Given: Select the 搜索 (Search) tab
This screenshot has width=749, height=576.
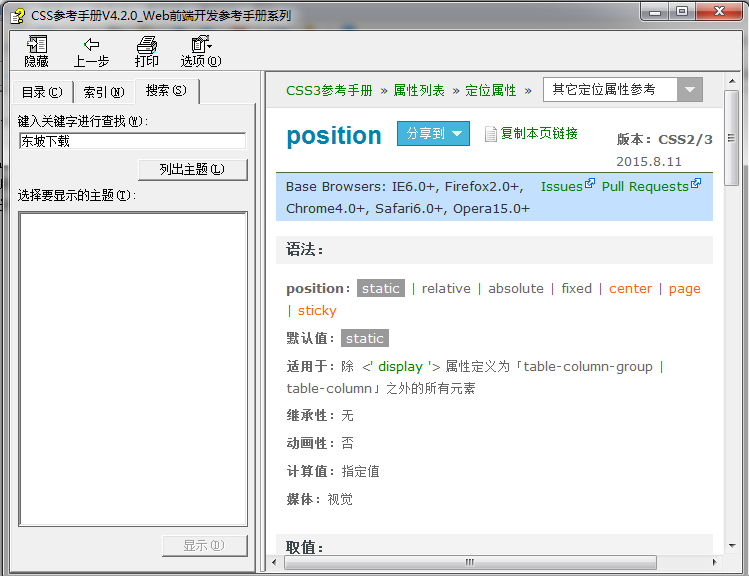Looking at the screenshot, I should (166, 90).
